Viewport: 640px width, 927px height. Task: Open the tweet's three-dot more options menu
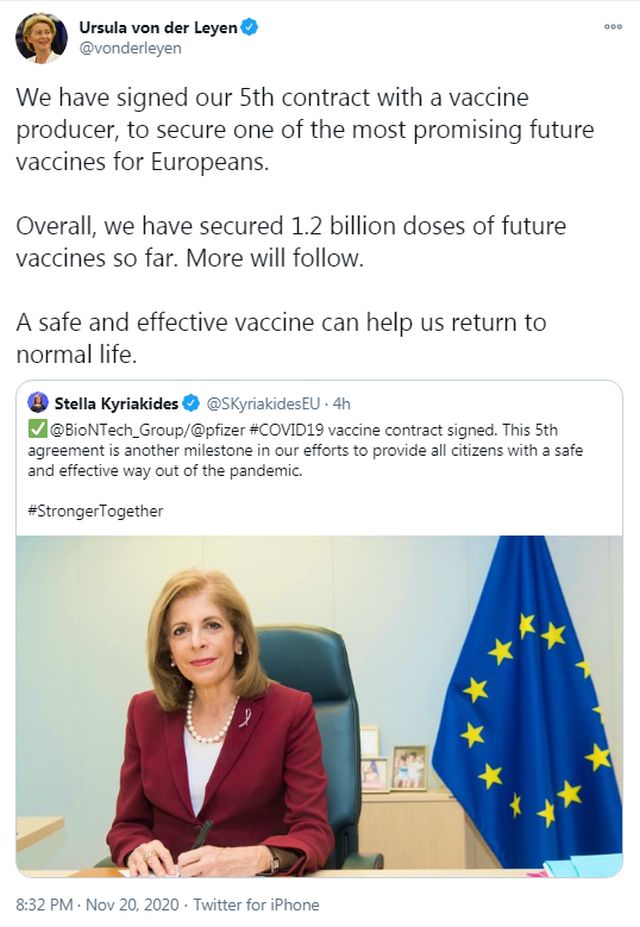click(612, 27)
